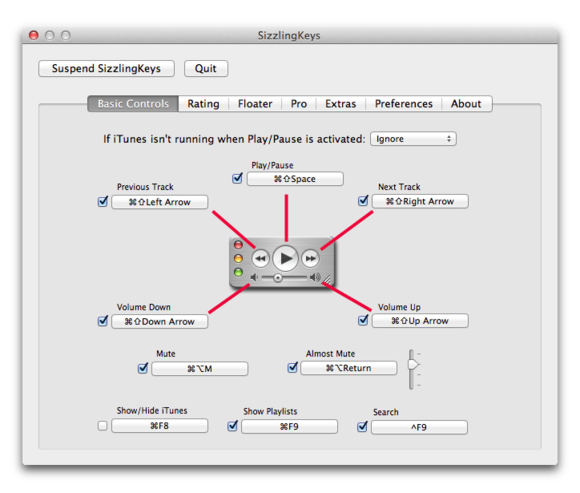Screen dimensions: 580x493
Task: Open the Floater tab
Action: pos(255,104)
